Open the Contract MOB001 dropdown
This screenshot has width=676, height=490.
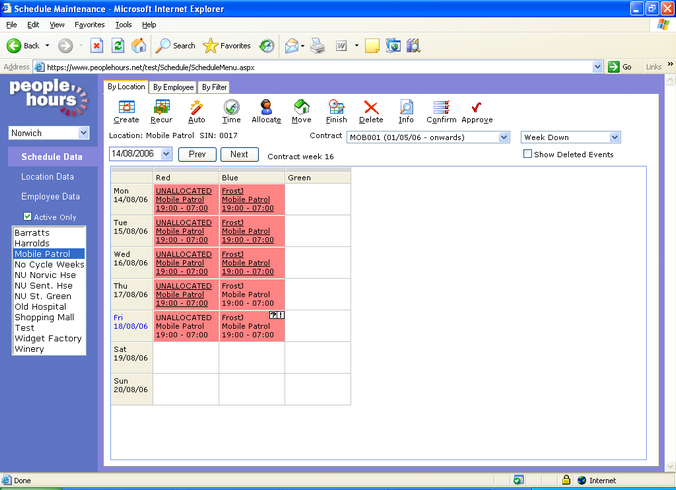[503, 136]
